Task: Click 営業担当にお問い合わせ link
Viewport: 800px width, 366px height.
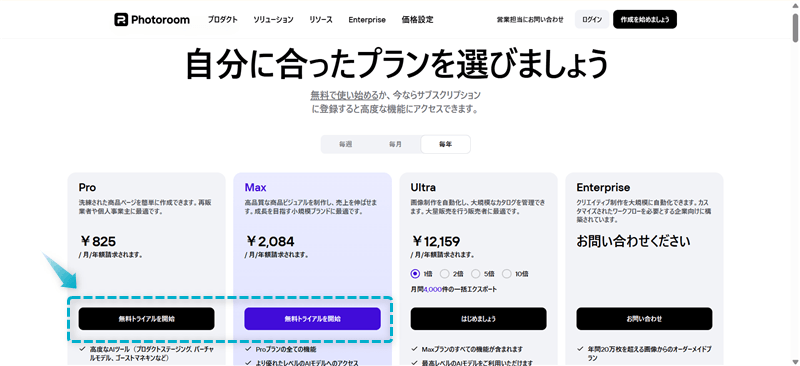Action: pyautogui.click(x=530, y=20)
